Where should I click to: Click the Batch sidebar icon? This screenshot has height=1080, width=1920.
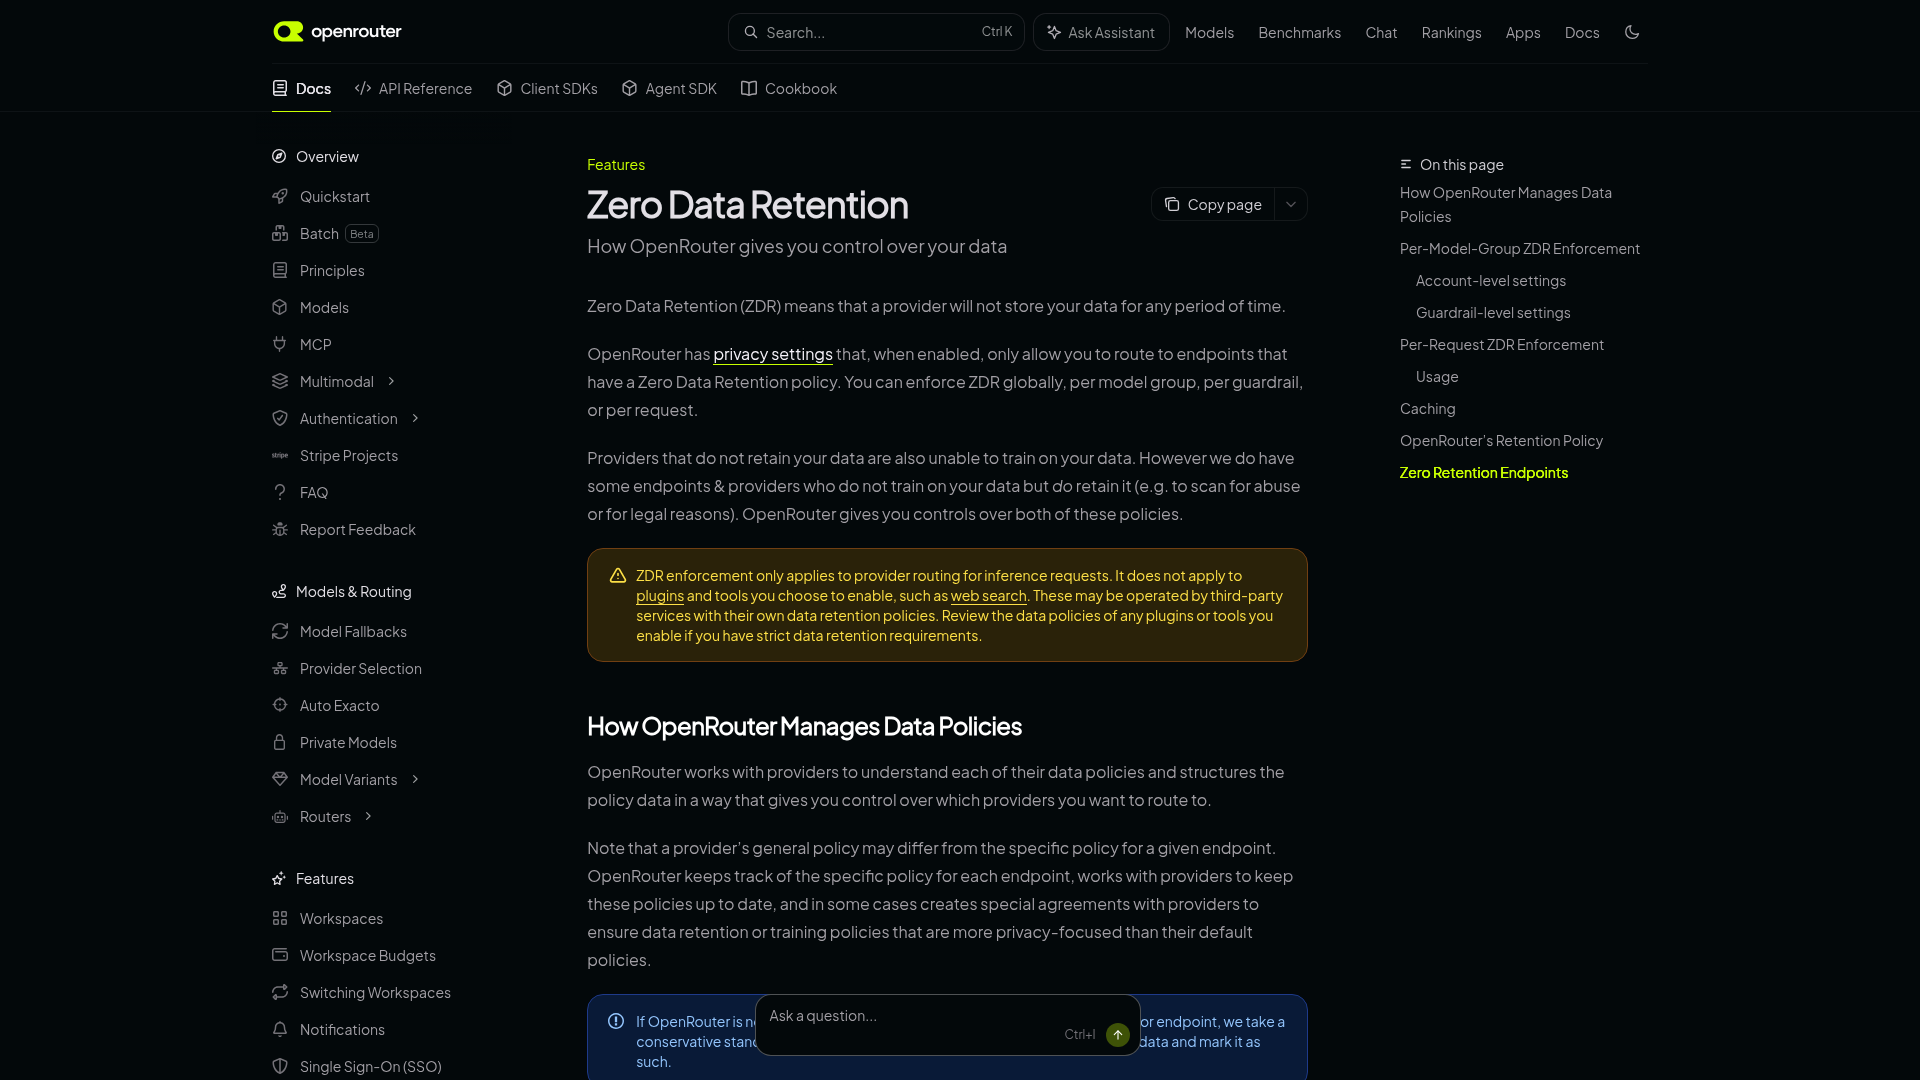tap(280, 233)
